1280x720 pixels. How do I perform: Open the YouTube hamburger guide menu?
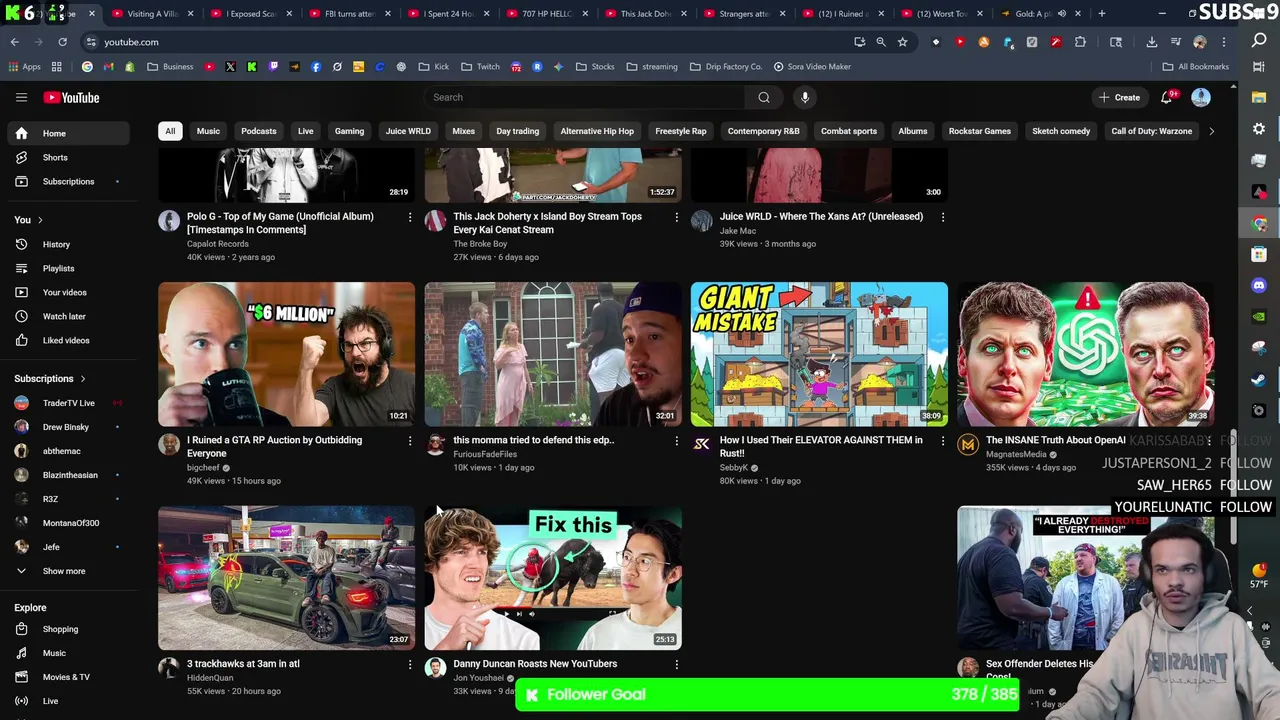tap(21, 97)
